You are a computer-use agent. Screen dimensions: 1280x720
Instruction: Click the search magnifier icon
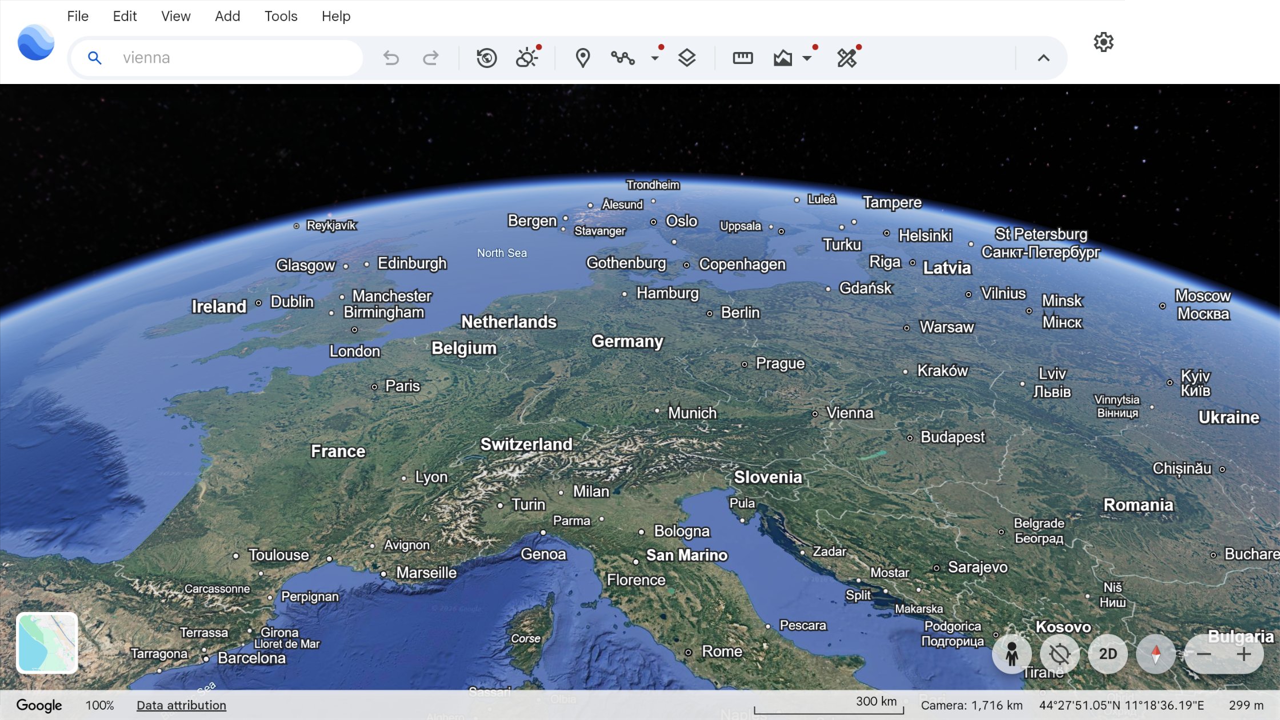[94, 58]
